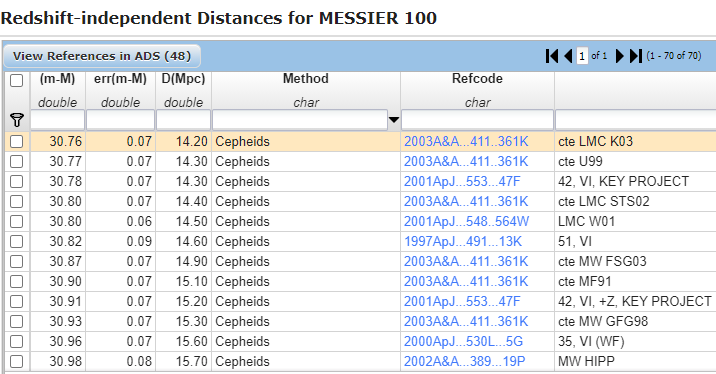
Task: Click the 14.60 D(Mpc) cell
Action: point(183,242)
